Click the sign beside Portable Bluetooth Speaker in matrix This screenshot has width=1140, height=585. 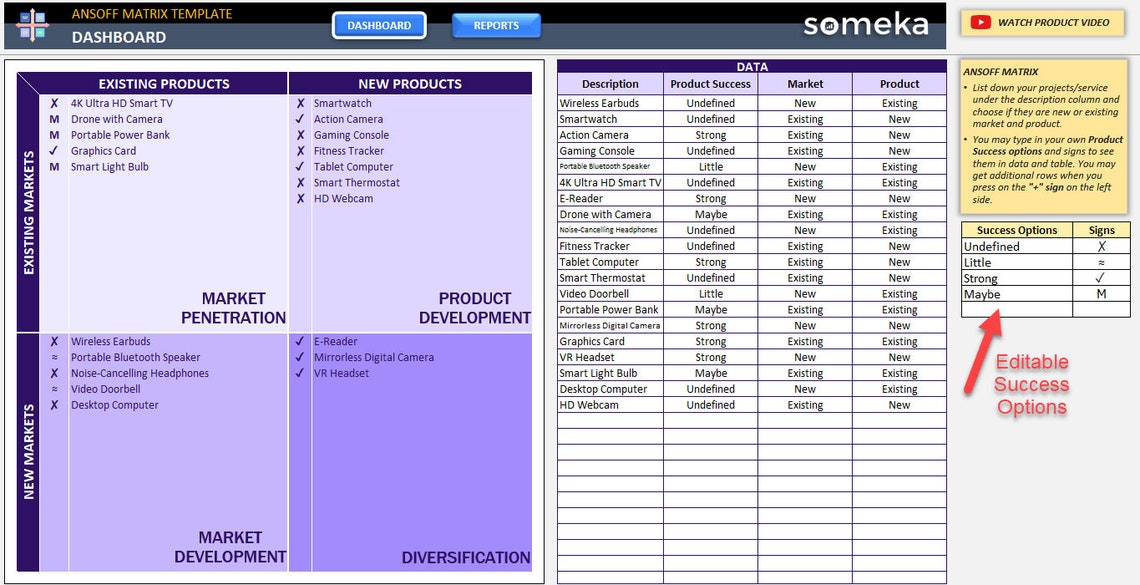(x=54, y=358)
